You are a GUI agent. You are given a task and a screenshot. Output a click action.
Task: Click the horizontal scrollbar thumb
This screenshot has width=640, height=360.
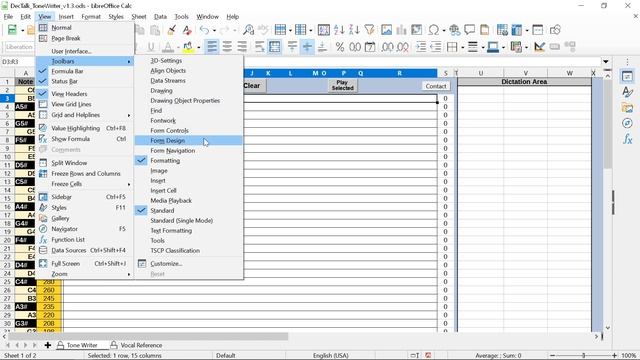(x=148, y=336)
